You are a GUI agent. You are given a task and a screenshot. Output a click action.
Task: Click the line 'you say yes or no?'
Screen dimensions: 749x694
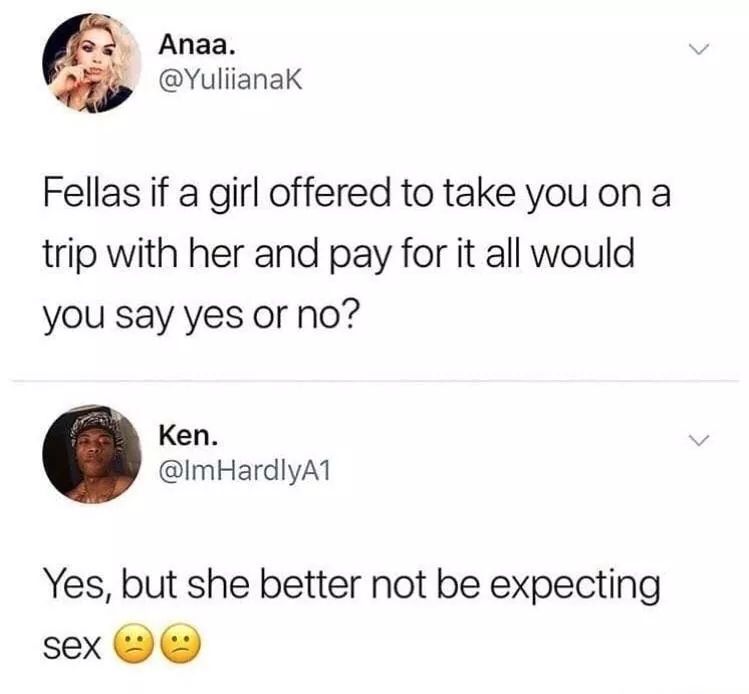200,315
